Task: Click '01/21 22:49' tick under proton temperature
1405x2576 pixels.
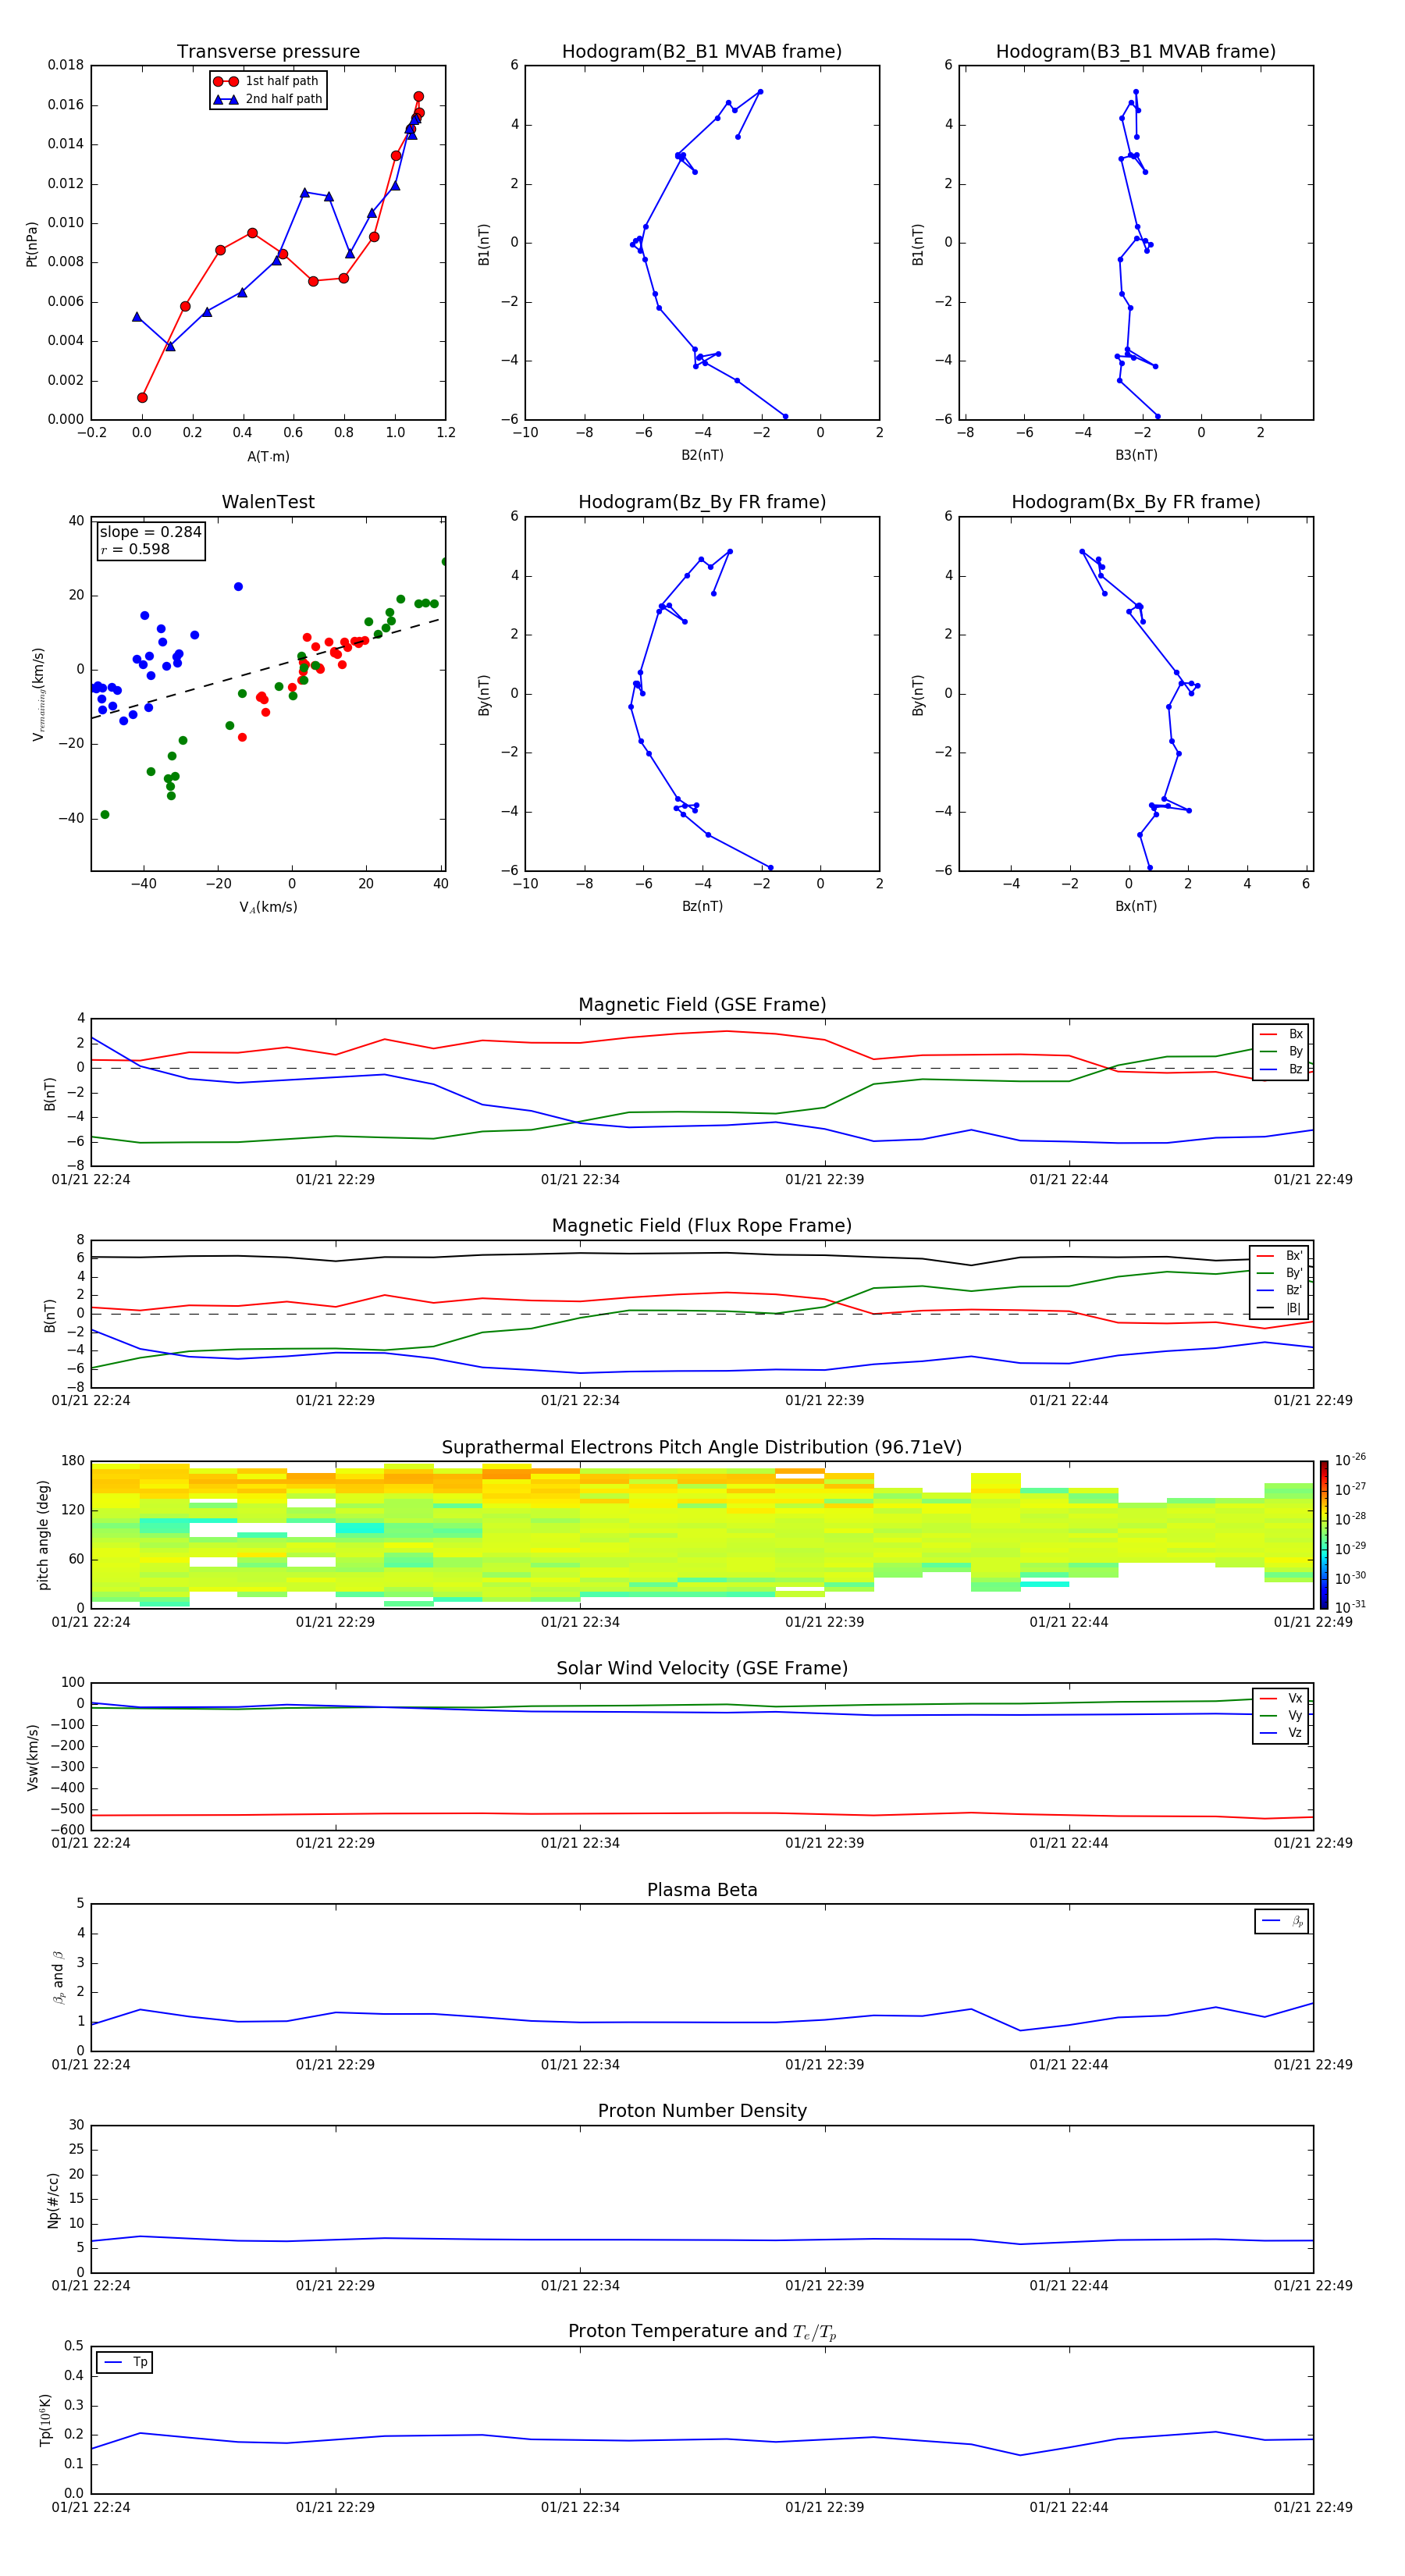Action: tap(1313, 2507)
